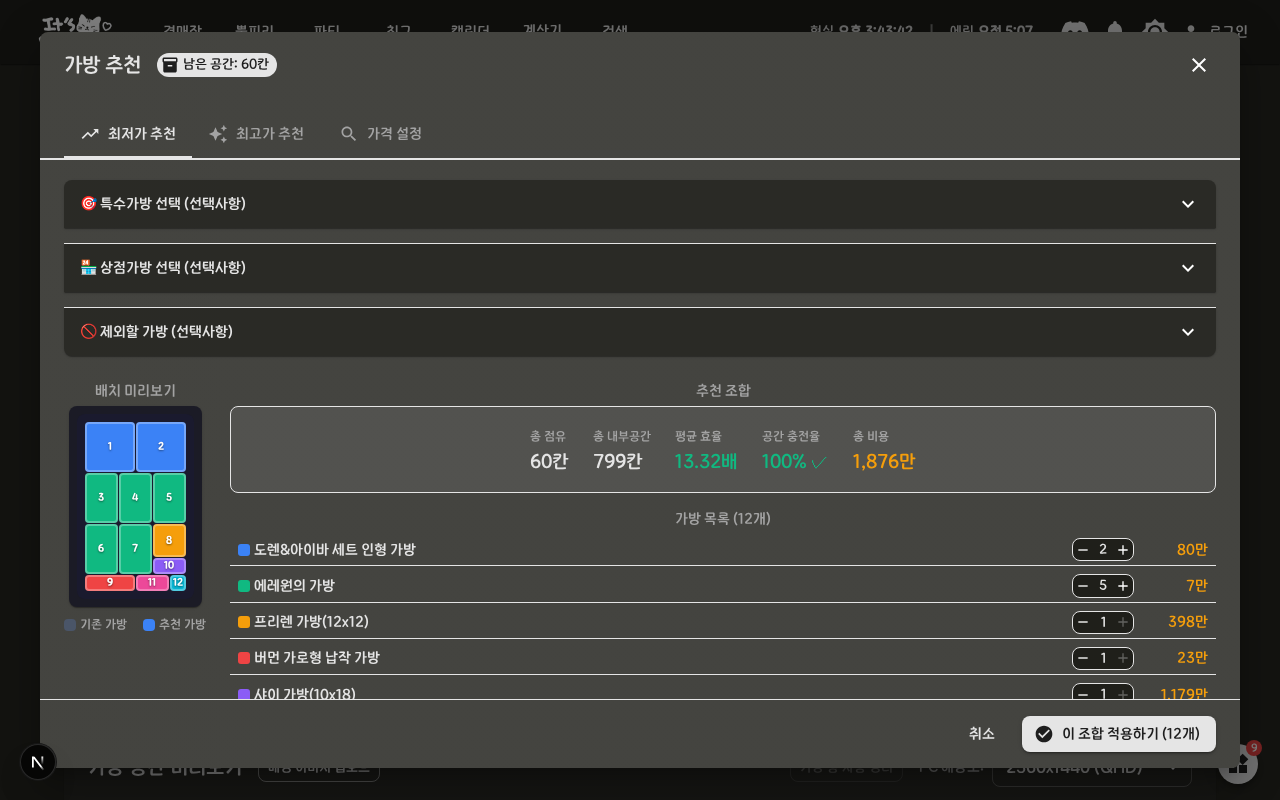The width and height of the screenshot is (1280, 800).
Task: Increase 도렌&아이바 세트 인형 가방 quantity
Action: [1123, 550]
